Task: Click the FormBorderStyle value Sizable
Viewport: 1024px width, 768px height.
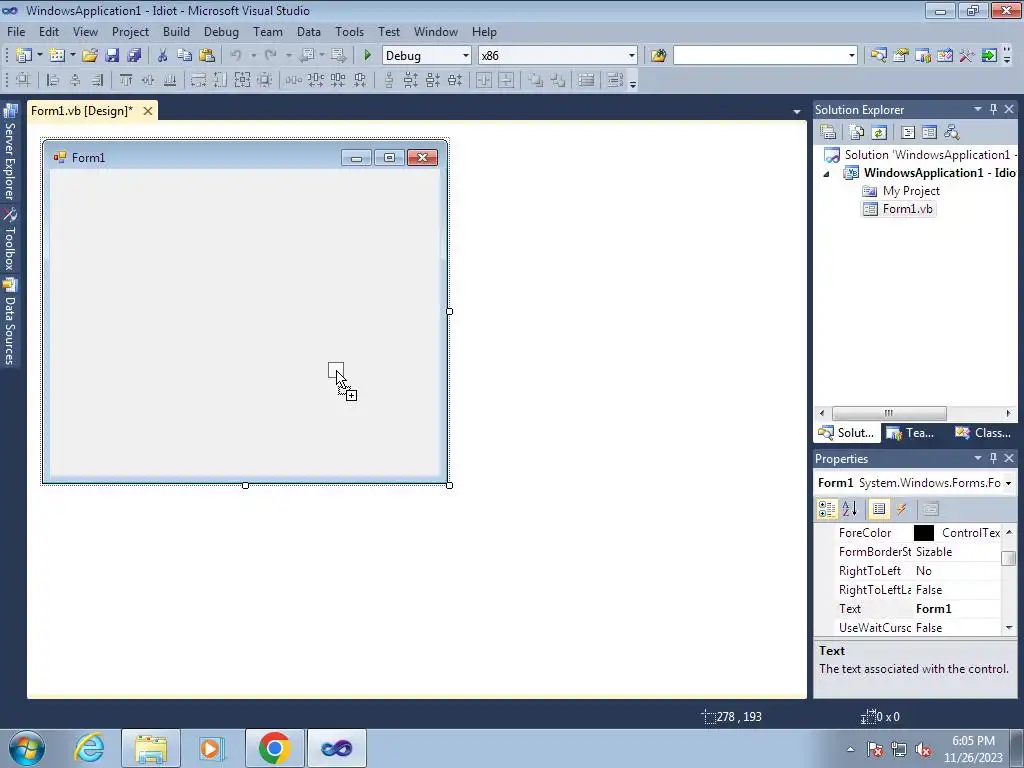Action: pyautogui.click(x=934, y=552)
